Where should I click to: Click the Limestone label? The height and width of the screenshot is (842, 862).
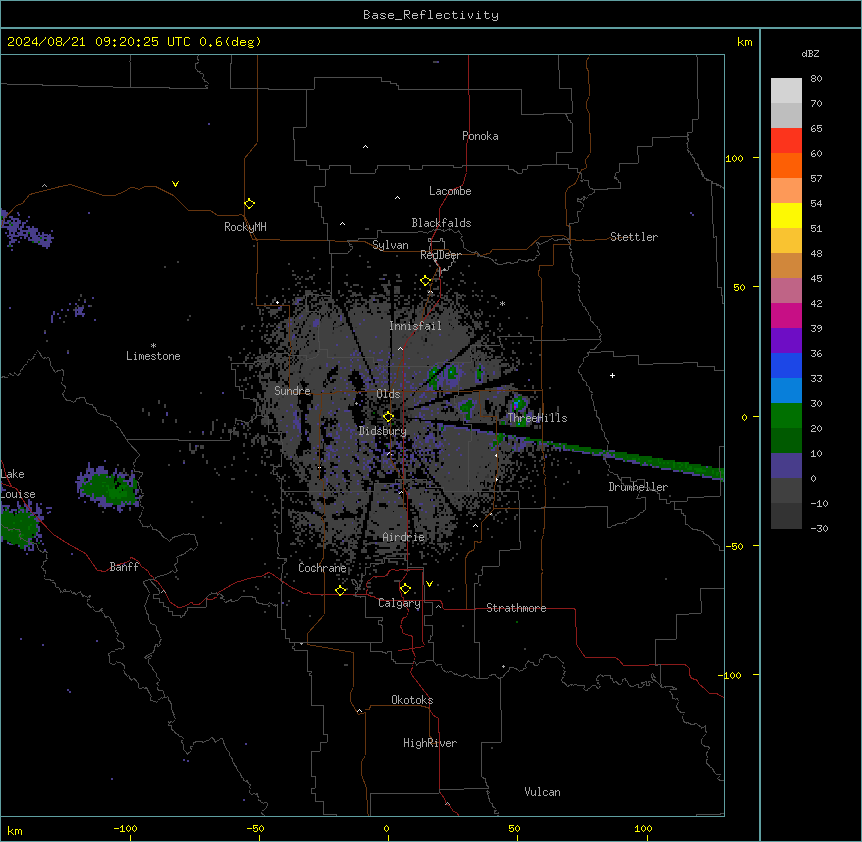pyautogui.click(x=153, y=356)
